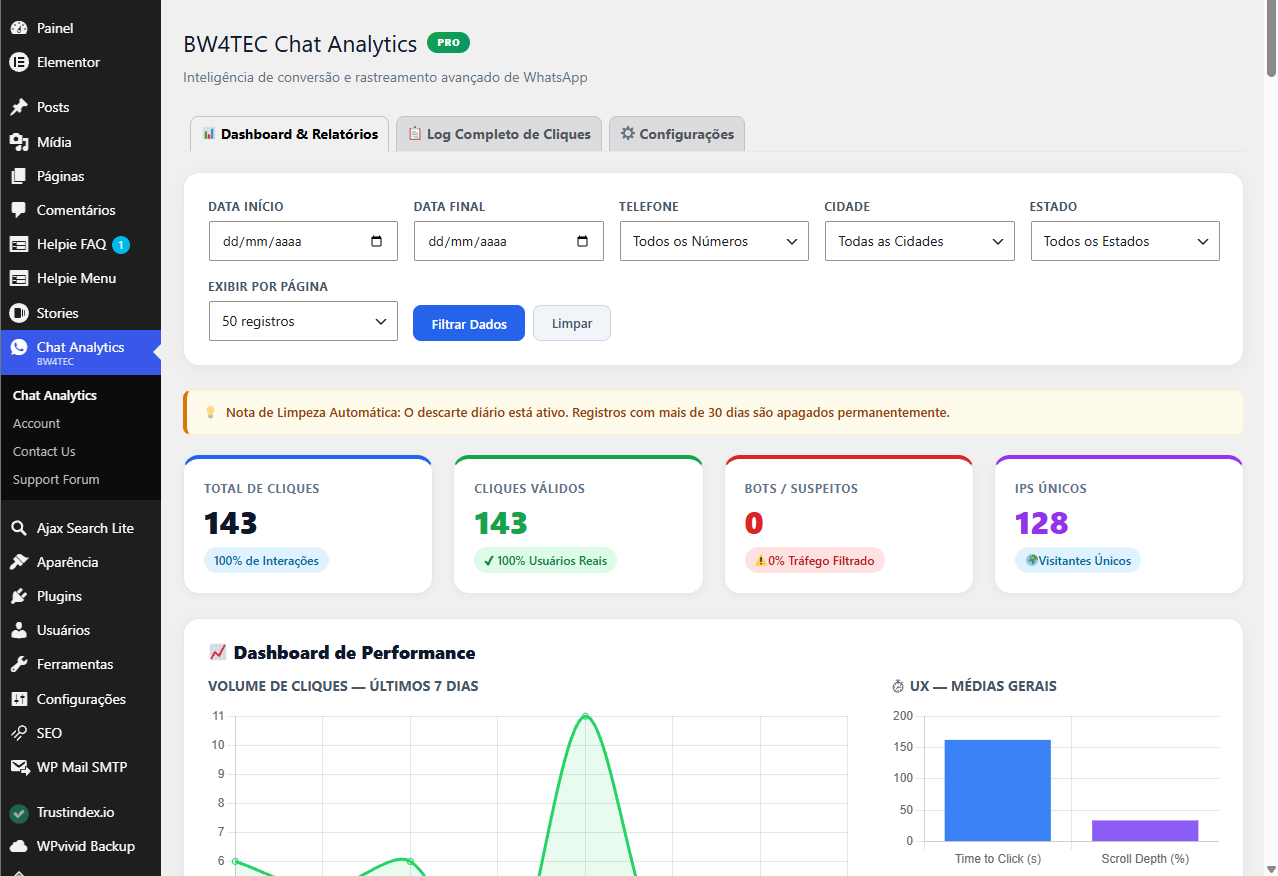Click the Usuários person icon
Viewport: 1278px width, 876px height.
pos(19,630)
